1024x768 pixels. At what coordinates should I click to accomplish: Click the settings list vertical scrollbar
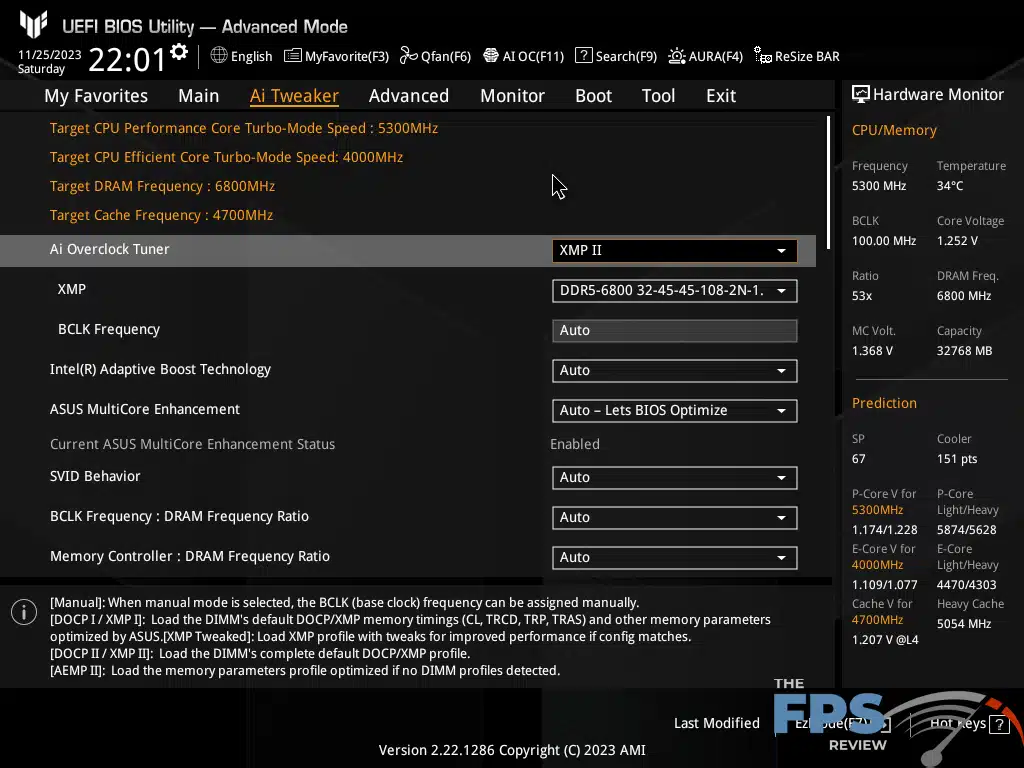(x=828, y=182)
